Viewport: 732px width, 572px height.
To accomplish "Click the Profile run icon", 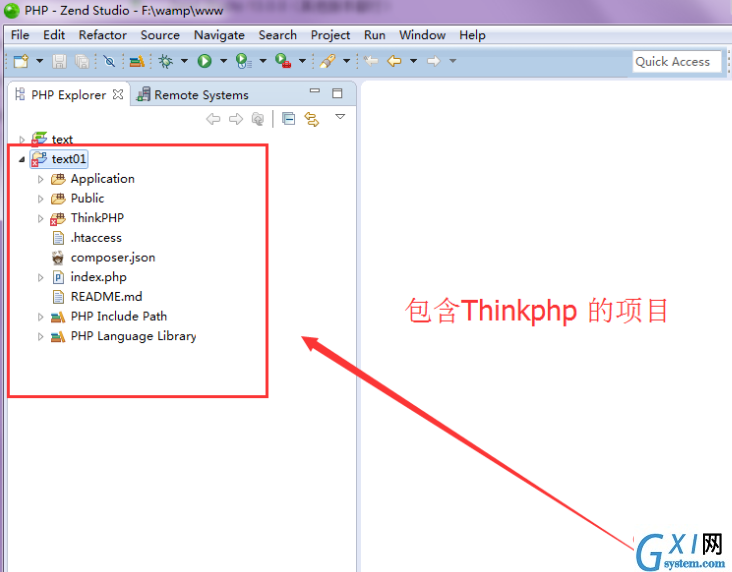I will click(244, 61).
